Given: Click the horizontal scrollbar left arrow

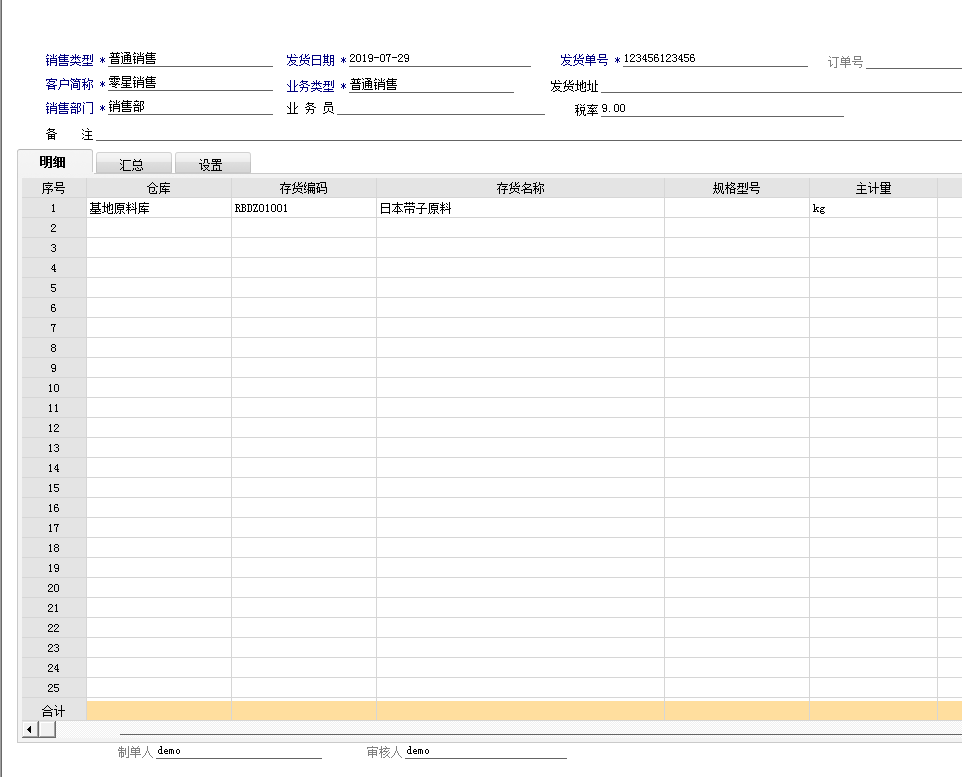Looking at the screenshot, I should point(29,729).
